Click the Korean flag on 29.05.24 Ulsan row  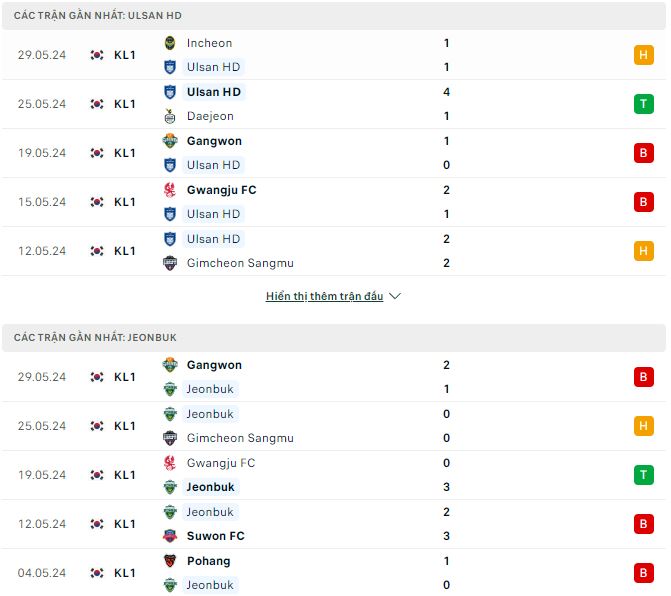[97, 55]
